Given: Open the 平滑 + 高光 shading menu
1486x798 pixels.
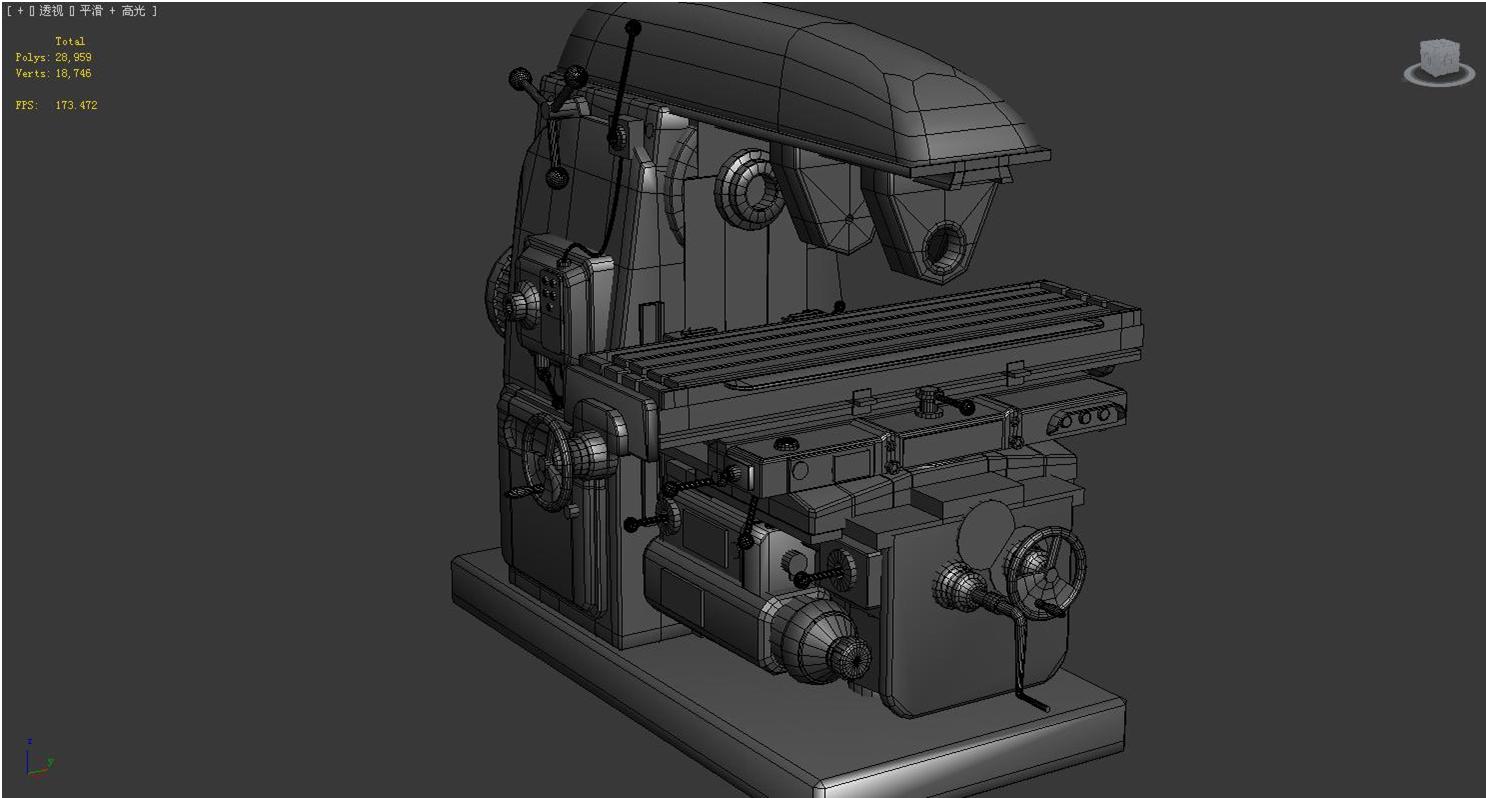Looking at the screenshot, I should pos(112,11).
